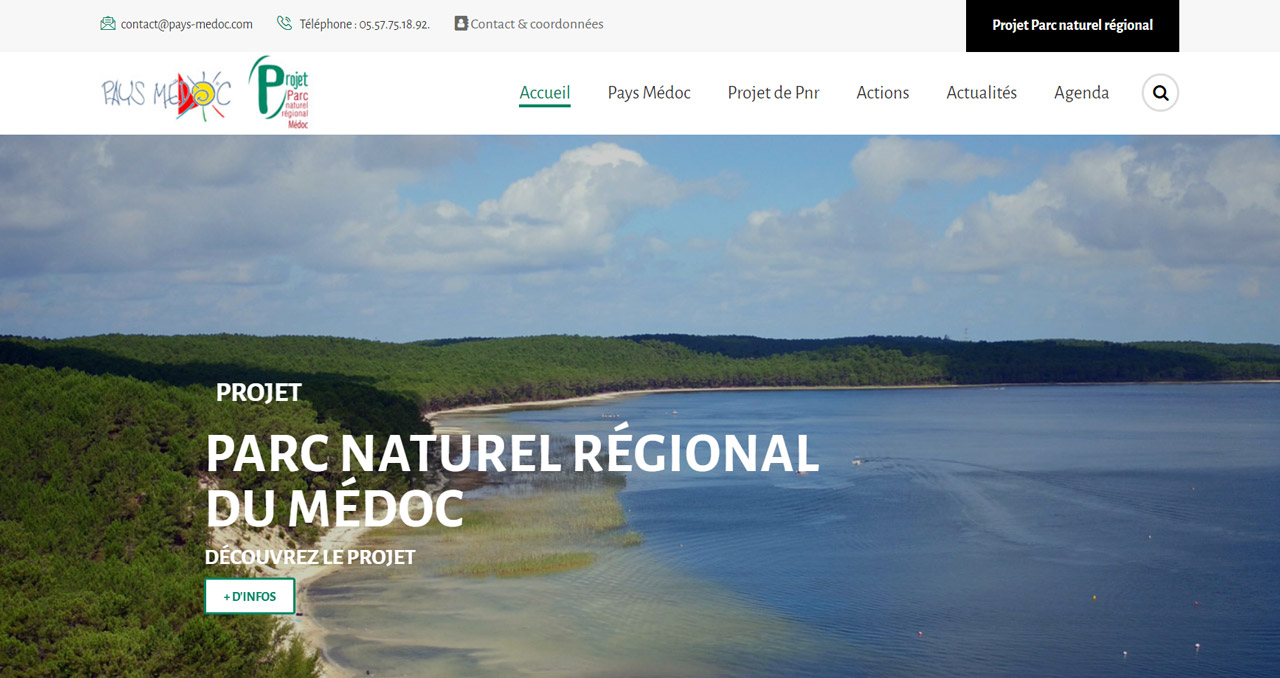Open the Actions menu
The image size is (1280, 678).
click(x=883, y=93)
